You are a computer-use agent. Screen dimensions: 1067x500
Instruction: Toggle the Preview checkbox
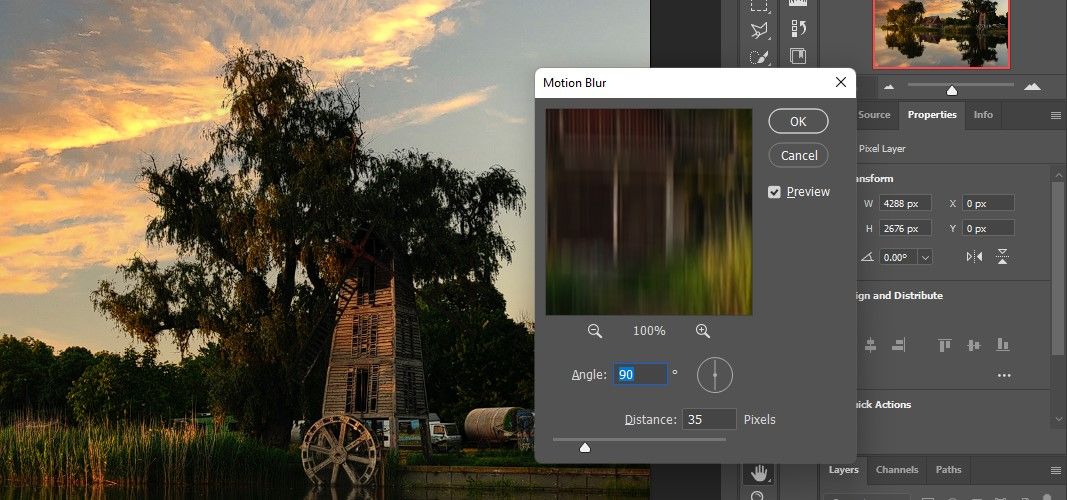pos(774,192)
